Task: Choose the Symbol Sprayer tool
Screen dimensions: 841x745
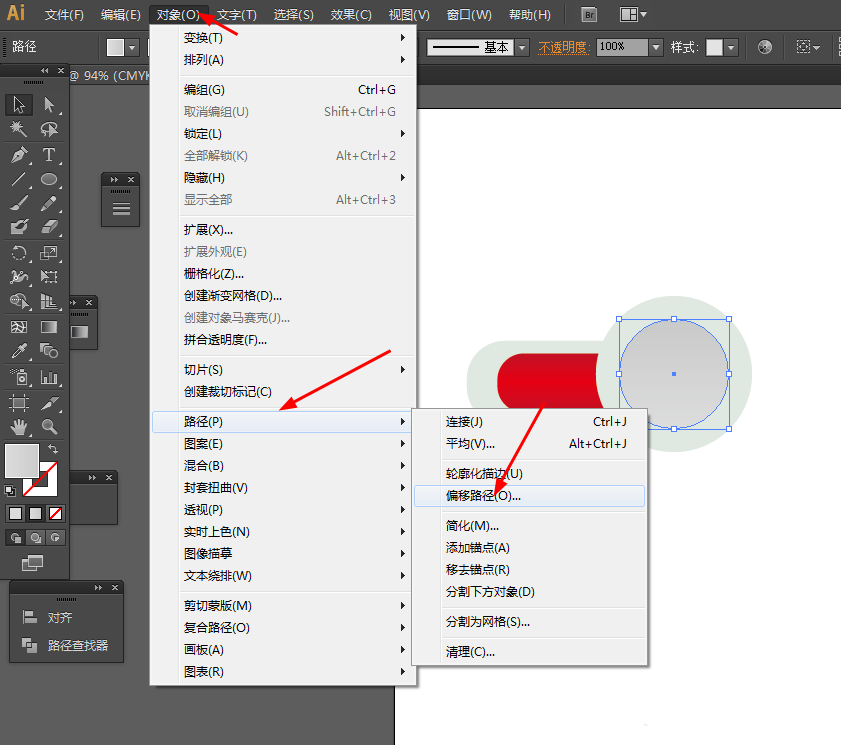Action: point(19,377)
